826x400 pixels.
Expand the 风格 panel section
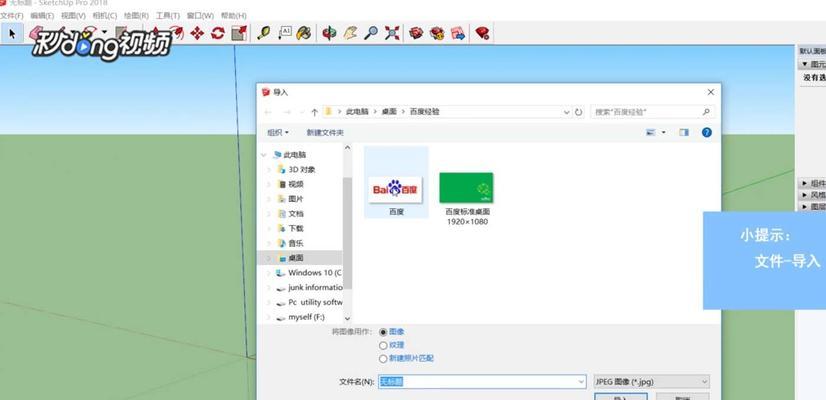[804, 195]
